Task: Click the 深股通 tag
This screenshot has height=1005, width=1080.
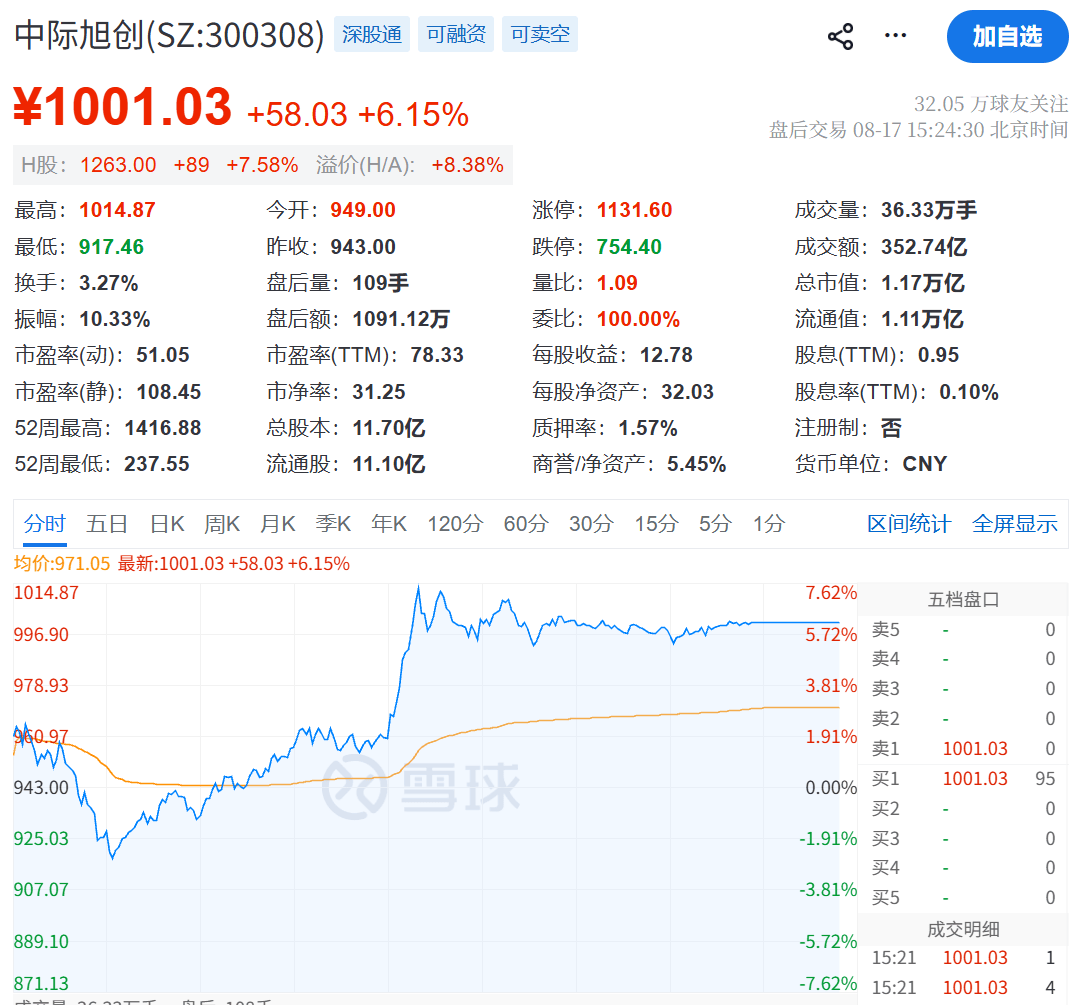Action: pos(372,34)
